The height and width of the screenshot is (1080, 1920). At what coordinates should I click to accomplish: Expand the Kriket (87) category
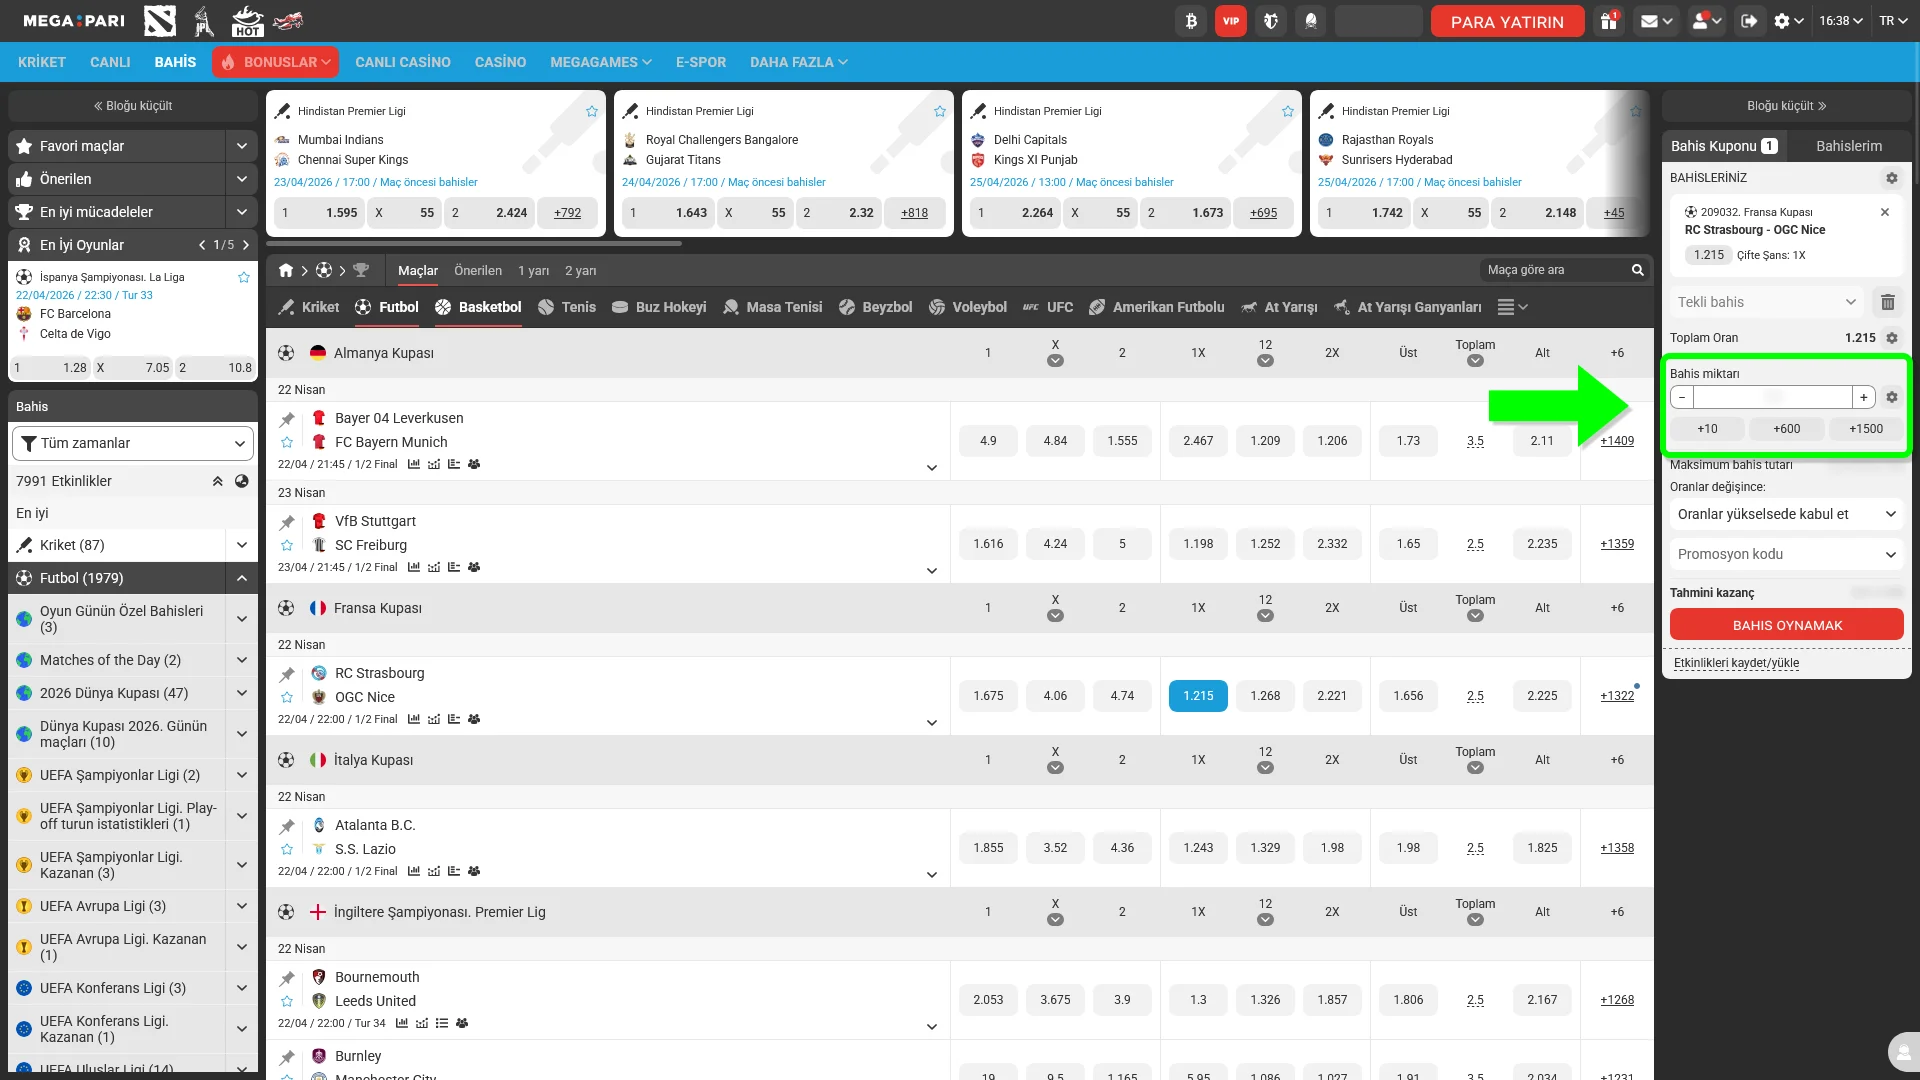(x=241, y=545)
